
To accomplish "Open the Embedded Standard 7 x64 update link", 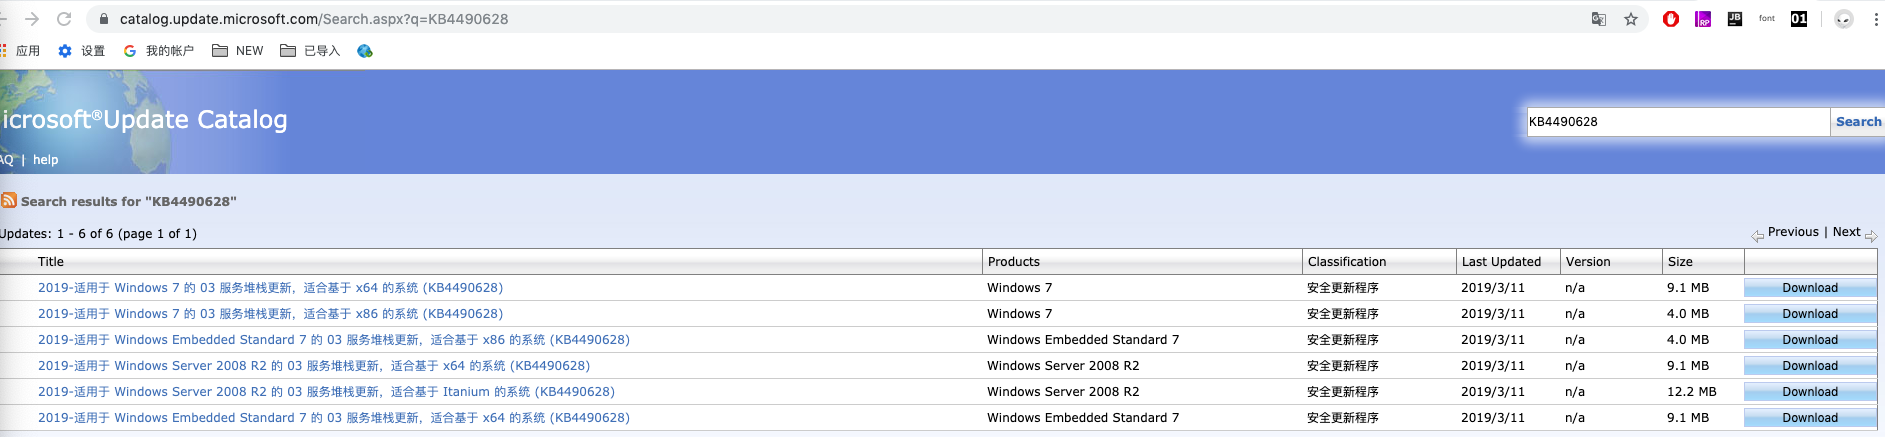I will click(x=334, y=418).
